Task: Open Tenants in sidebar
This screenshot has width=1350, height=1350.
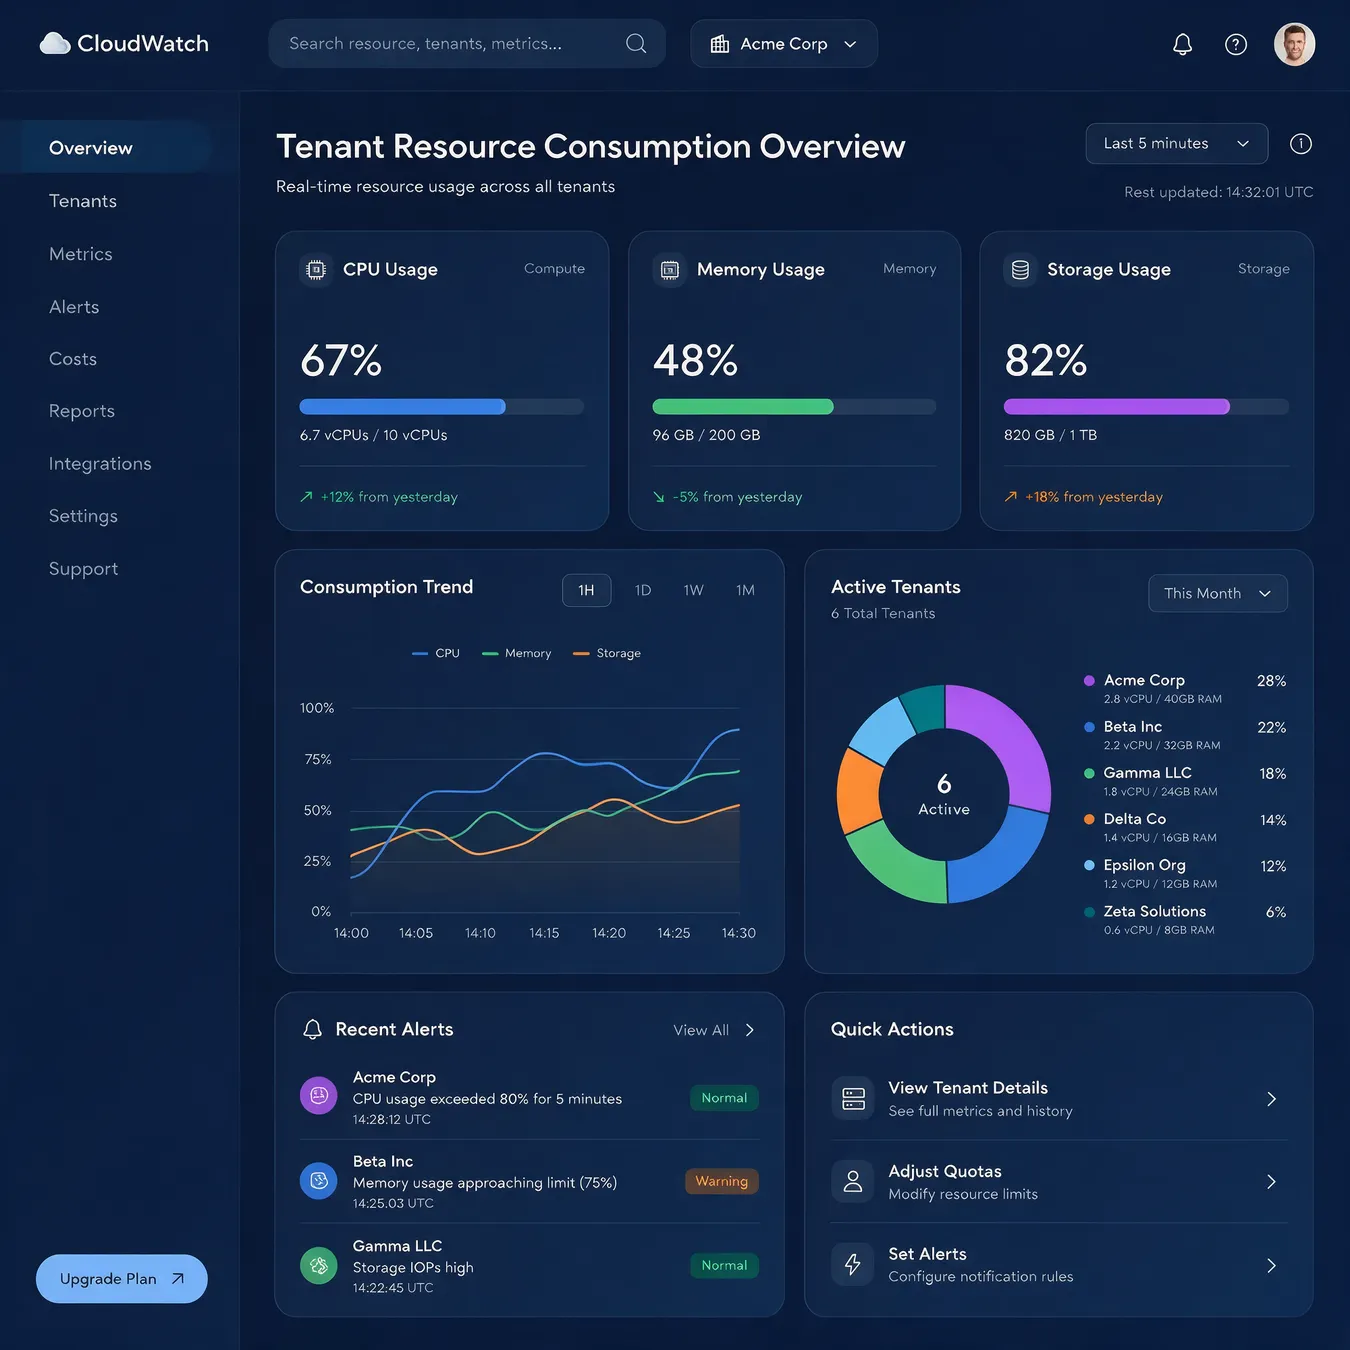Action: tap(83, 201)
